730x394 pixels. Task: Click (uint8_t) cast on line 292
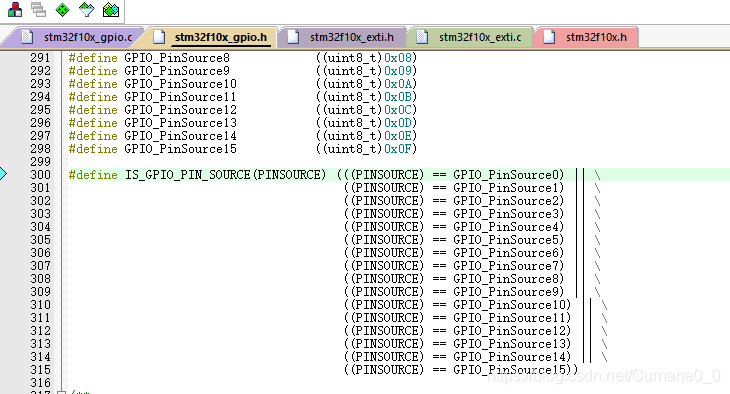click(x=353, y=71)
